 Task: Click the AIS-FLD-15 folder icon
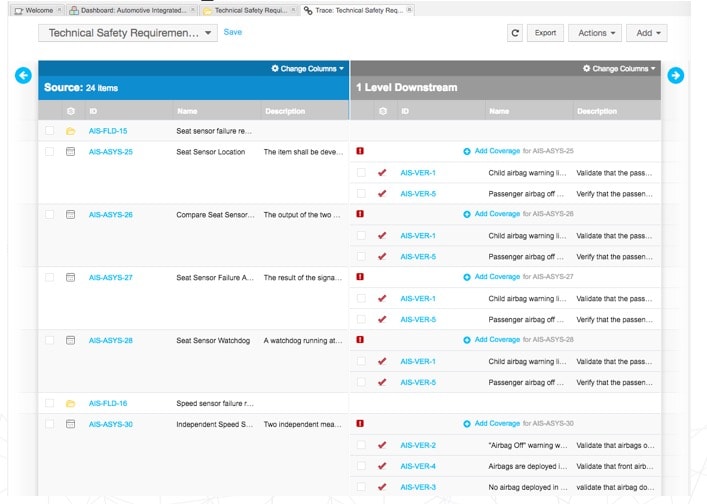70,131
